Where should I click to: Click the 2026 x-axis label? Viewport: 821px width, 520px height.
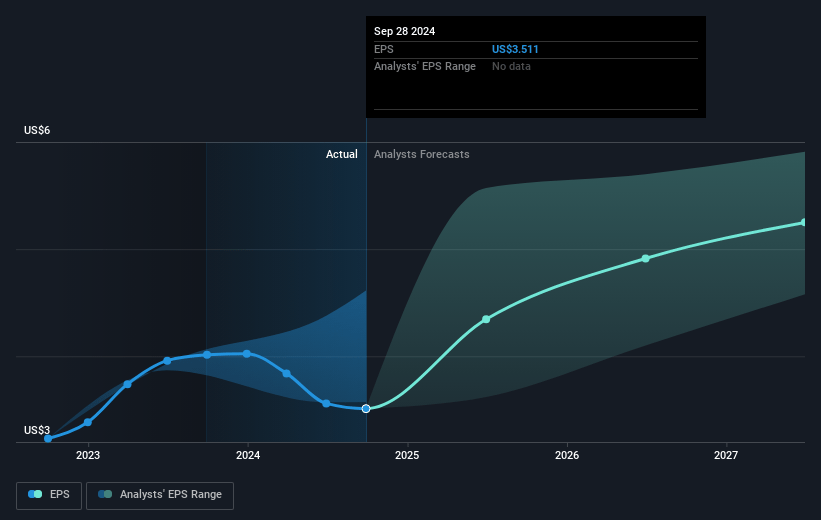tap(567, 455)
